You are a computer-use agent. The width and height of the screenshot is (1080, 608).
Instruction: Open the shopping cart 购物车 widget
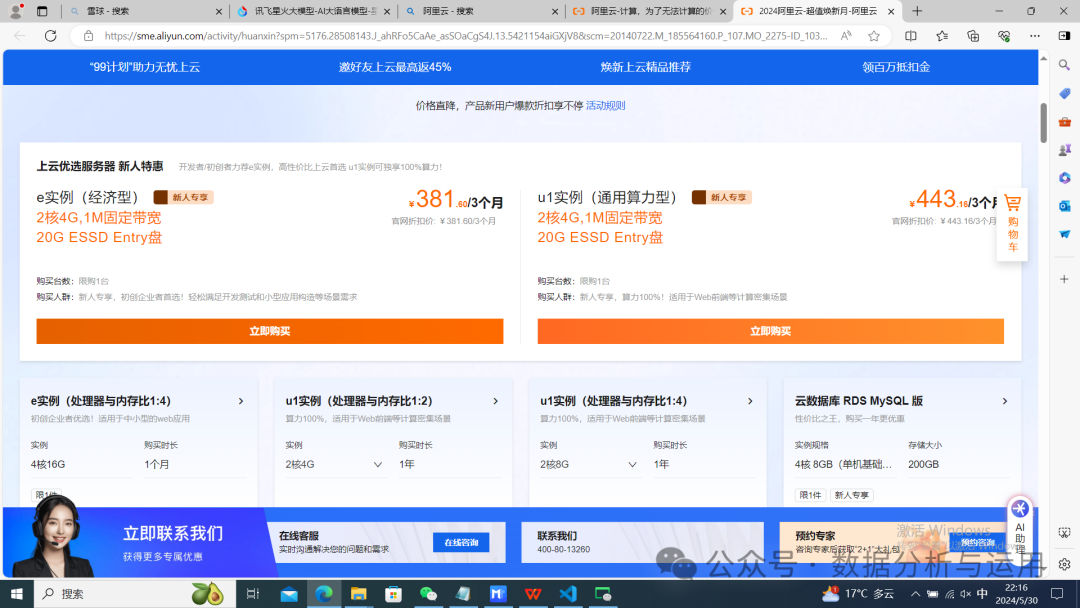(x=1012, y=224)
